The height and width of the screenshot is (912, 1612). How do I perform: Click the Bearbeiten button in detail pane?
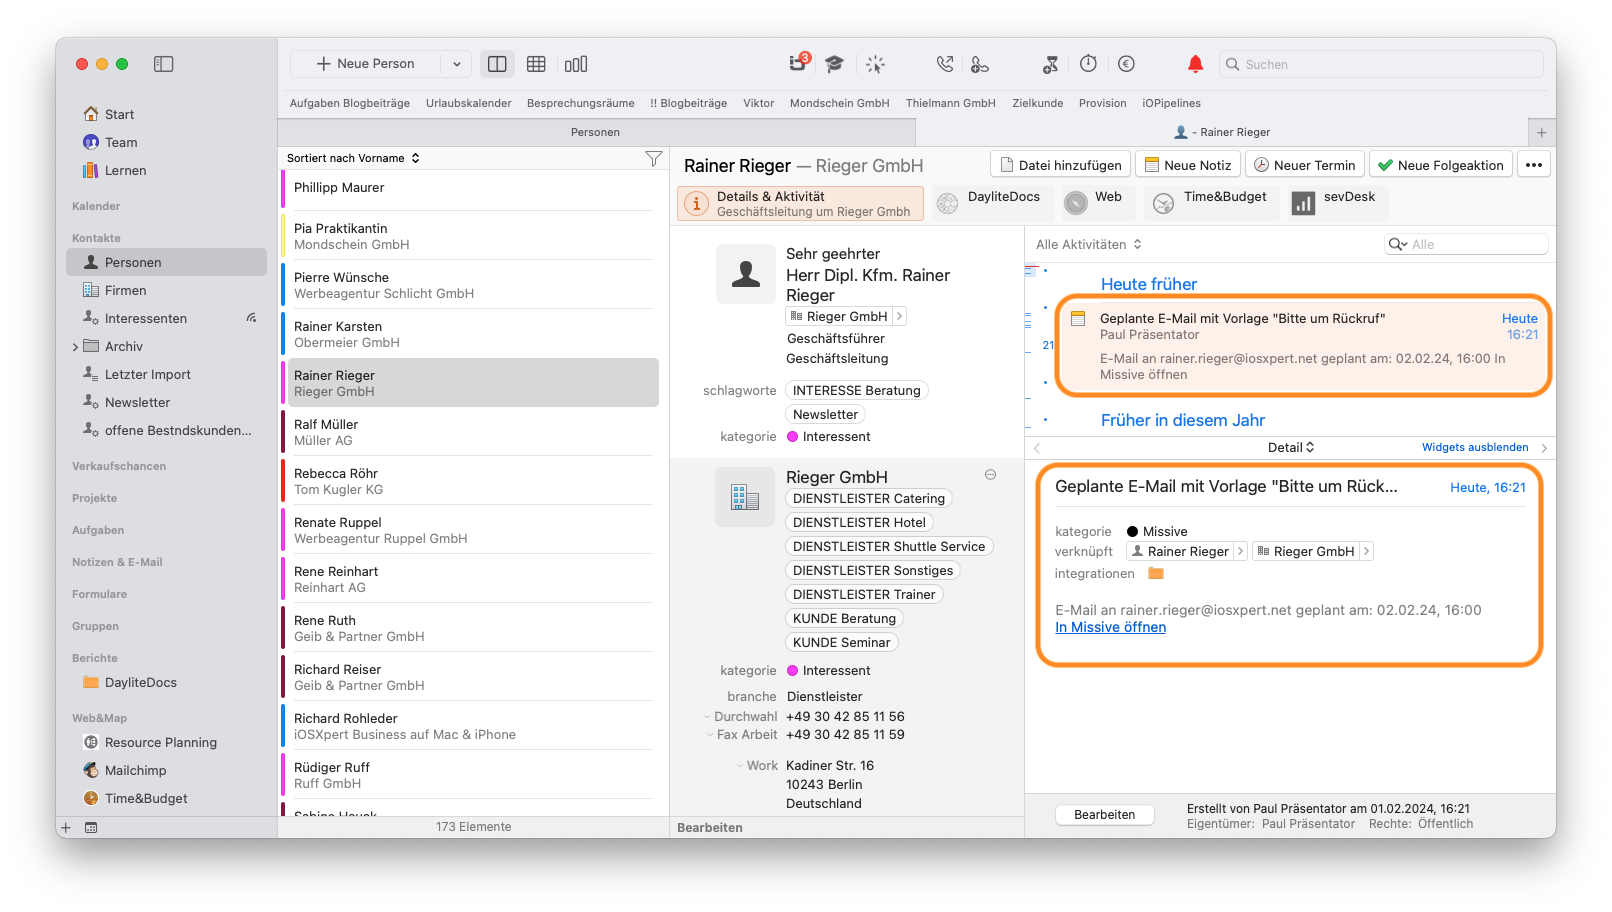coord(1105,815)
